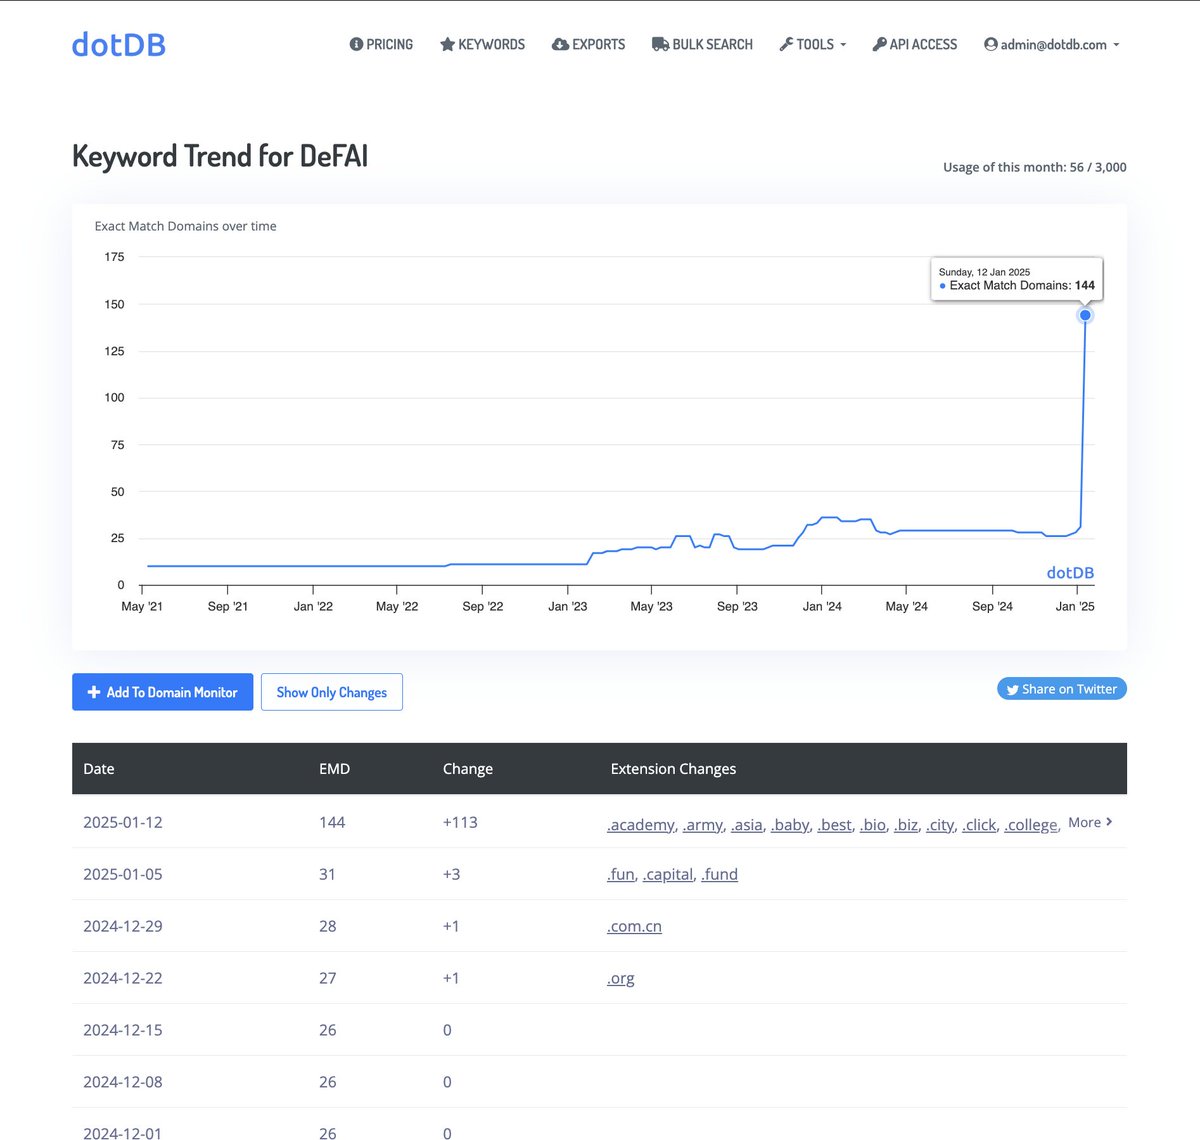This screenshot has height=1140, width=1200.
Task: Expand More extension changes for 2025-01-12
Action: (x=1090, y=822)
